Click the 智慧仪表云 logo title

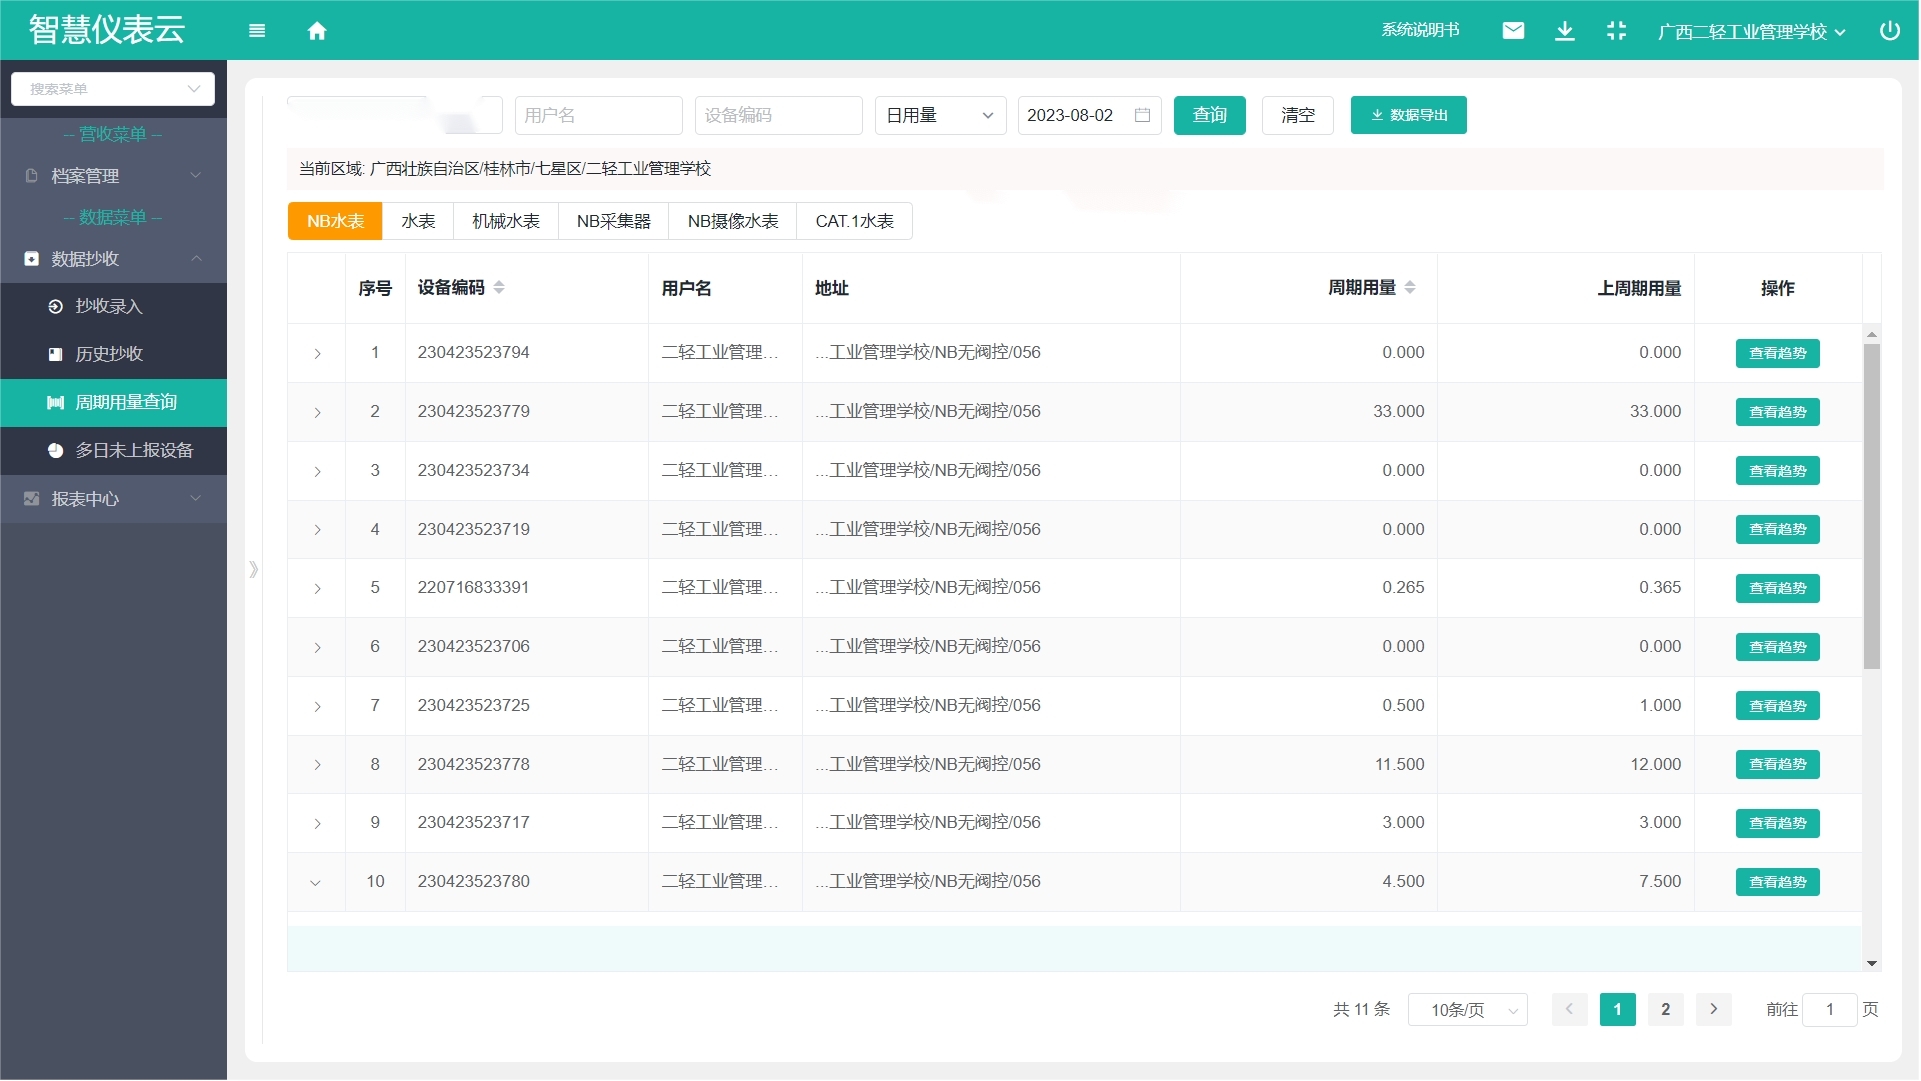(x=107, y=30)
